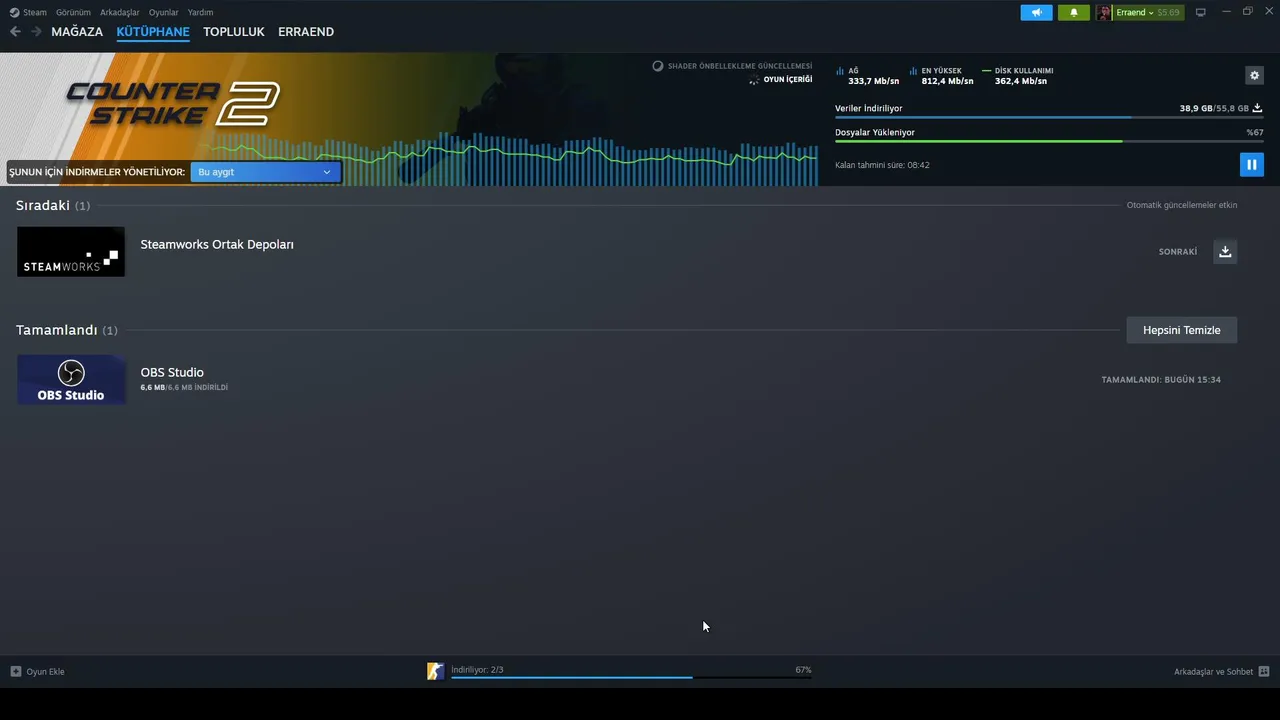Start Steamworks download with arrow button
1280x720 pixels.
tap(1225, 252)
